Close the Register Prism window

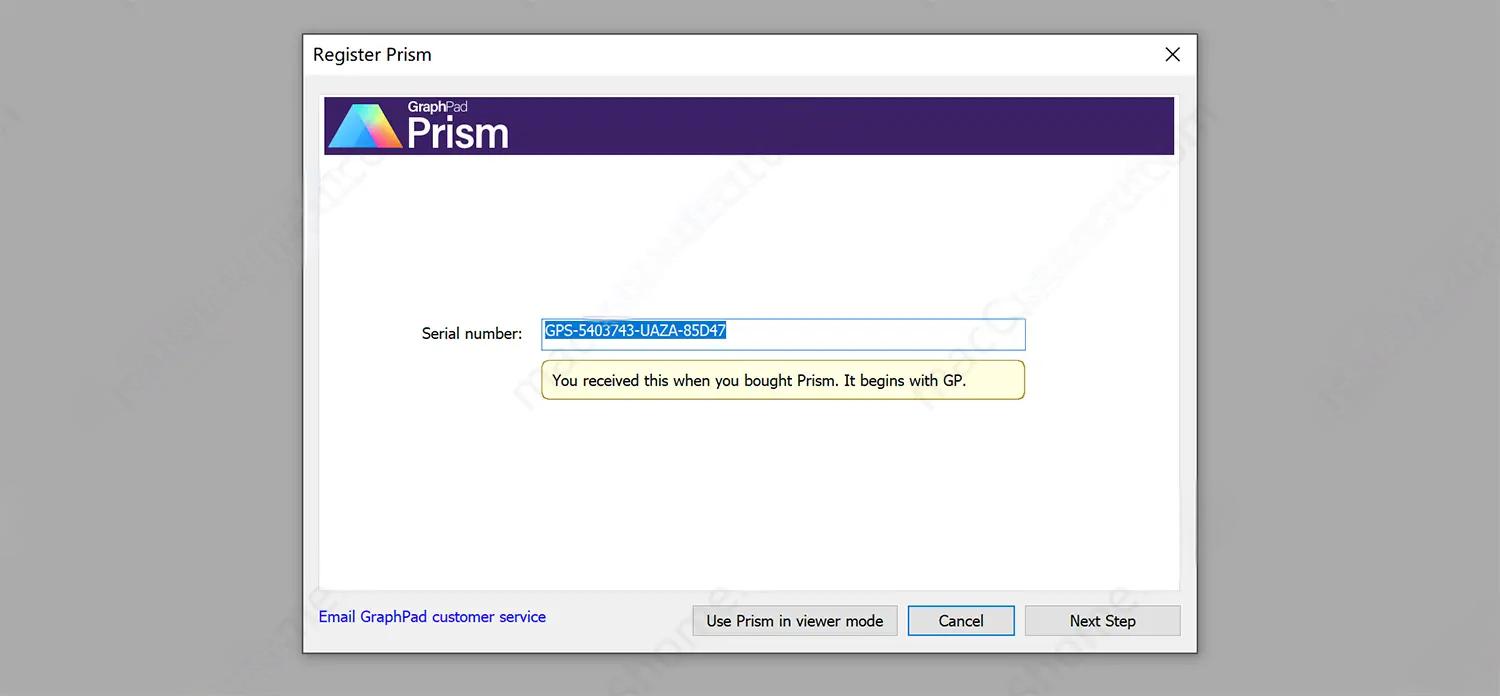coord(1173,55)
